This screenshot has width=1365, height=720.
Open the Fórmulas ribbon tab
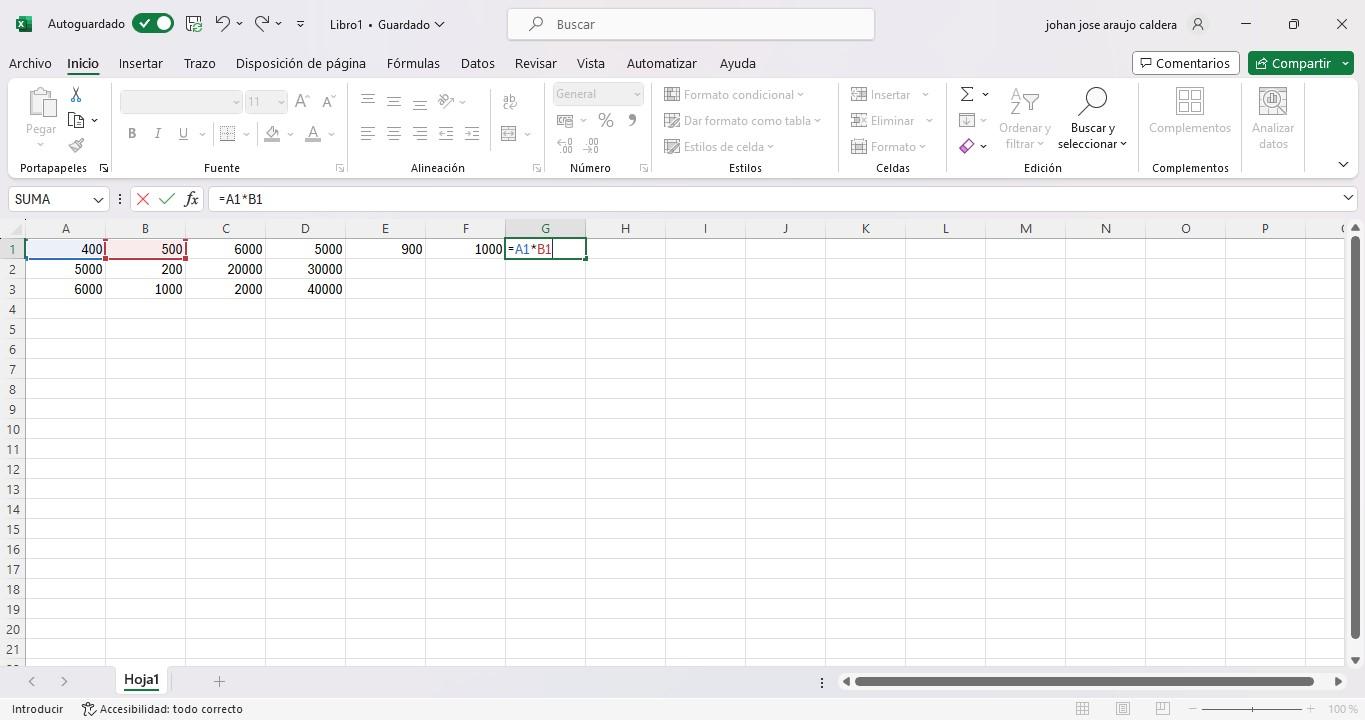(413, 63)
